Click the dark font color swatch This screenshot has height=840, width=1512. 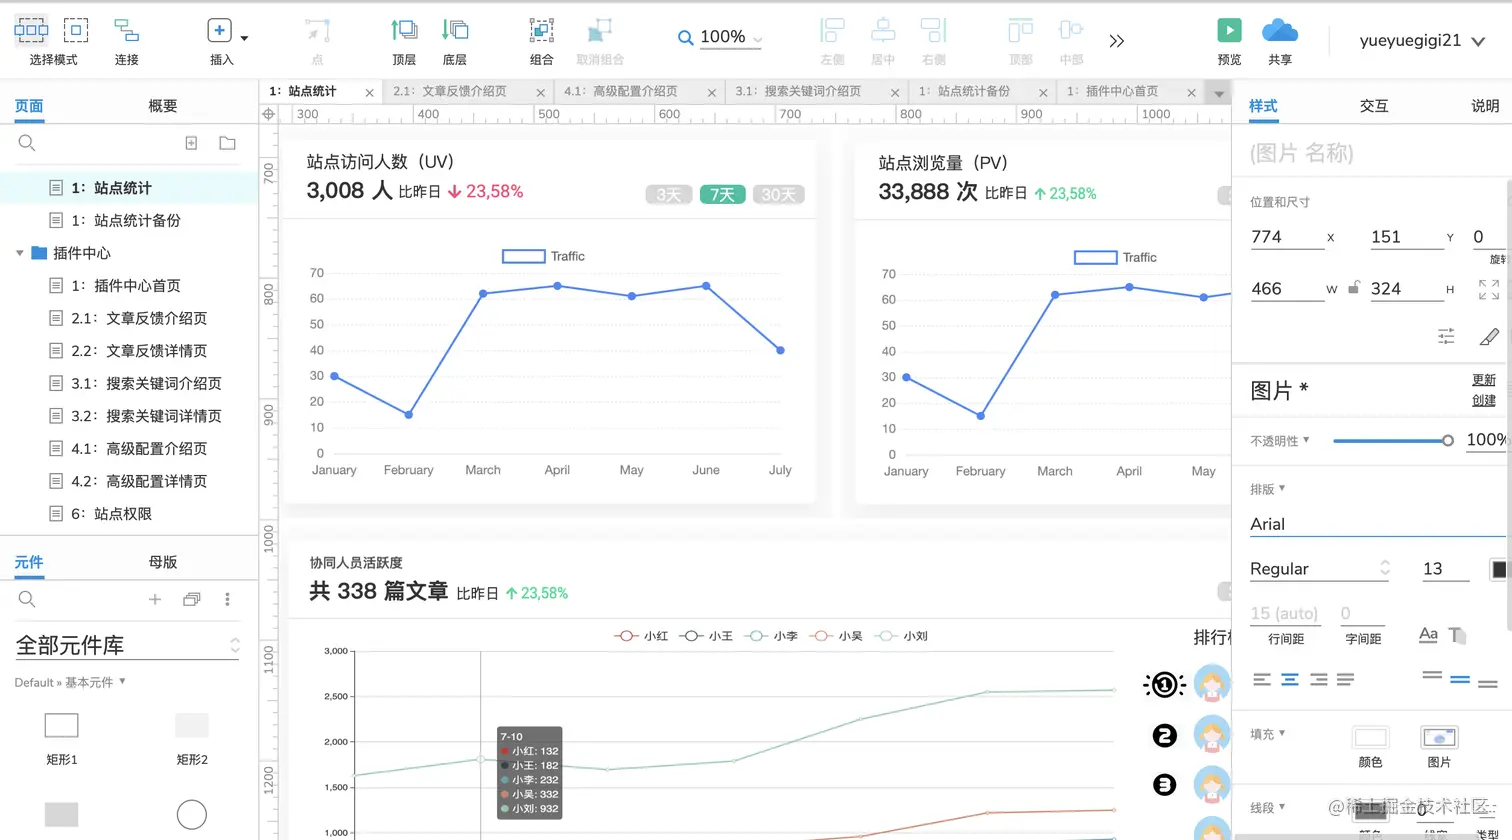(1498, 569)
